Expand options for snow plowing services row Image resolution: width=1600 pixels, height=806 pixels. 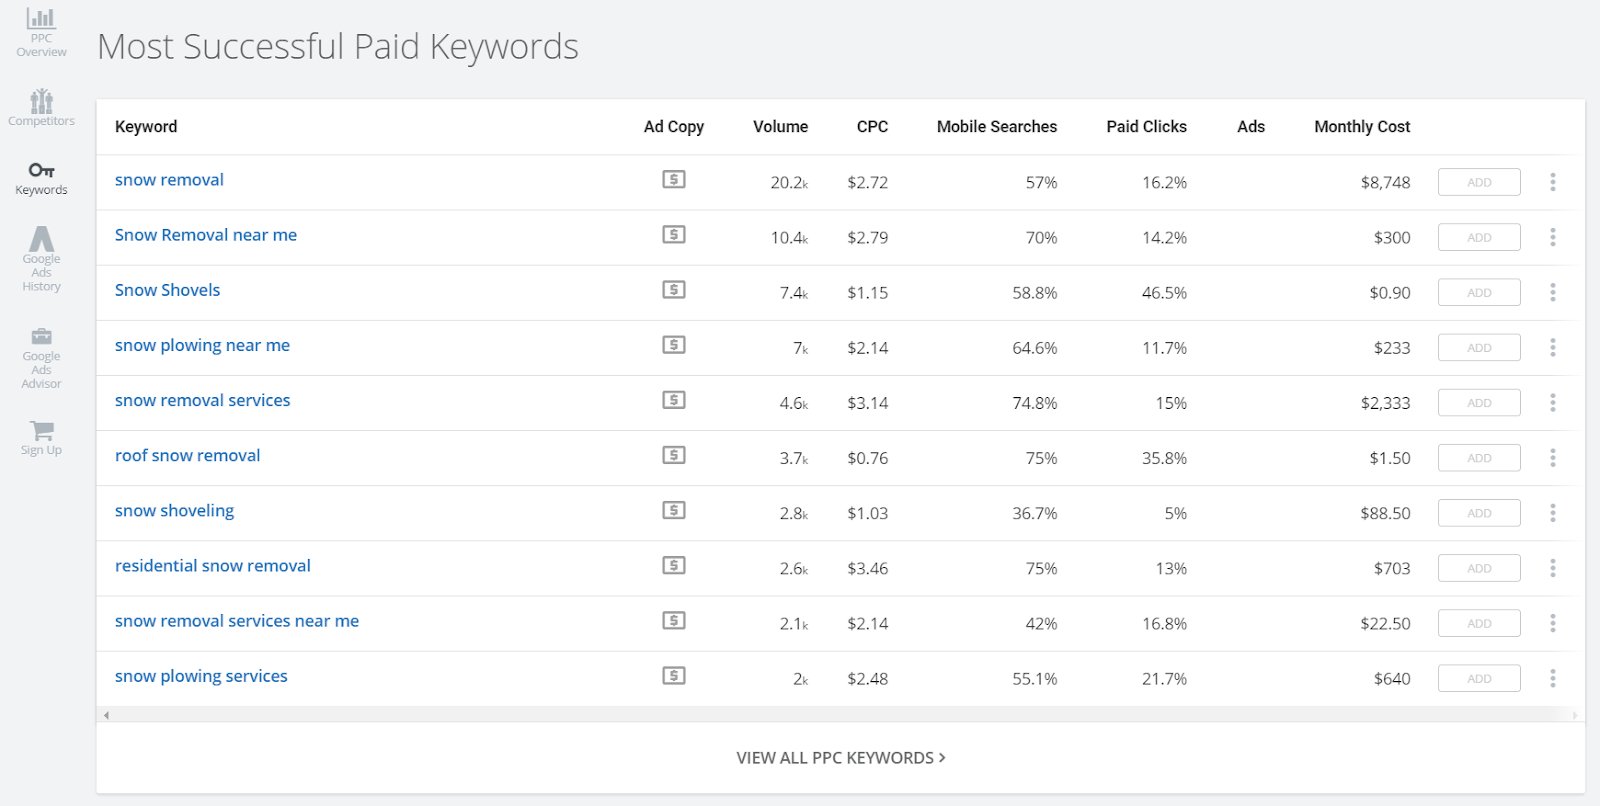point(1552,678)
